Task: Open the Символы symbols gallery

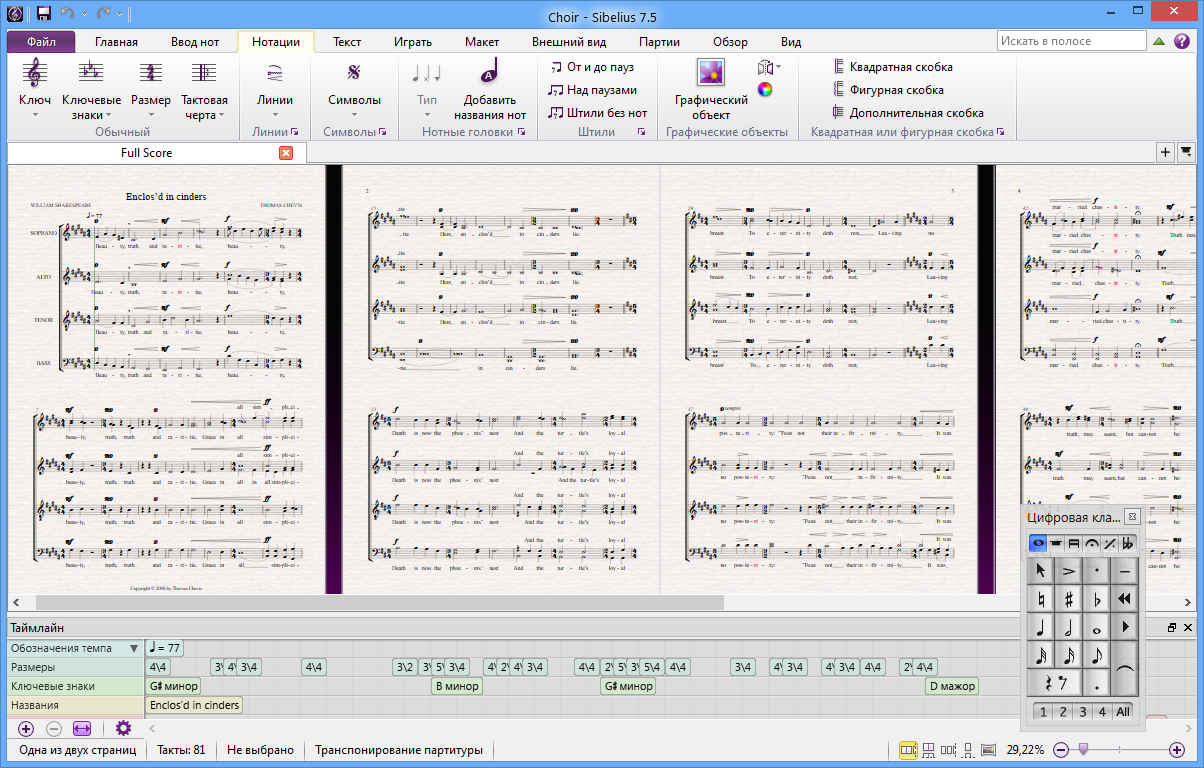Action: 354,88
